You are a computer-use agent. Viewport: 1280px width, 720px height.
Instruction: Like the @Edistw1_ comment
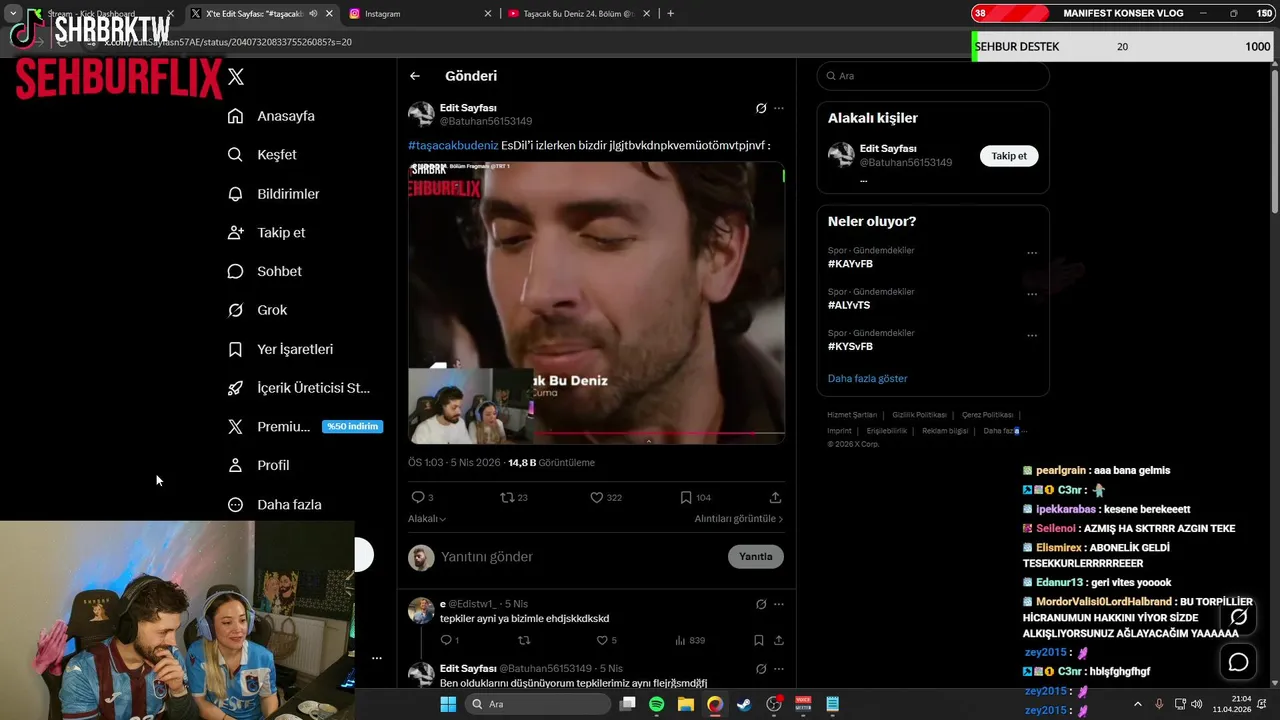pos(606,640)
